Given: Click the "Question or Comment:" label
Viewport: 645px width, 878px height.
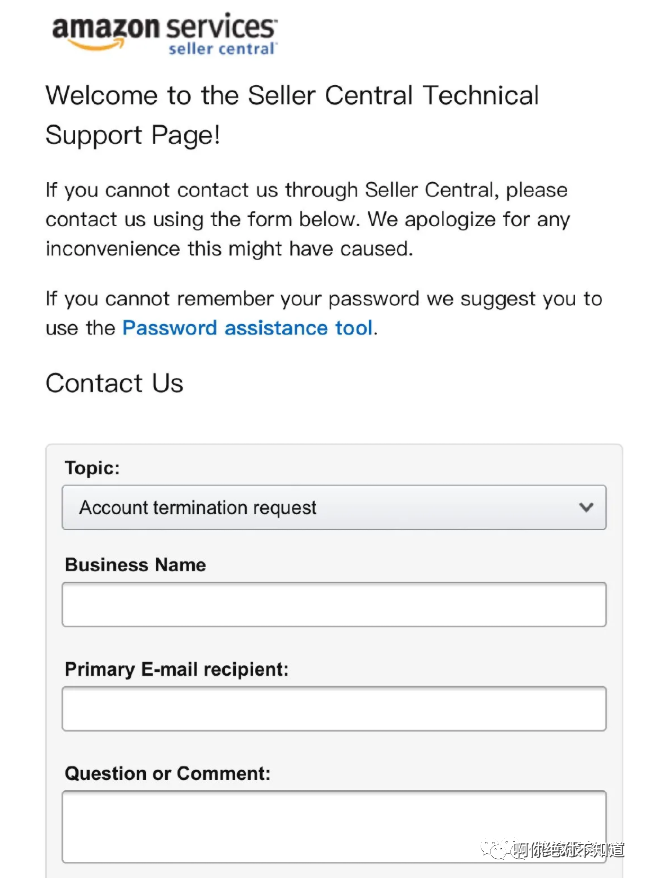Looking at the screenshot, I should click(167, 773).
